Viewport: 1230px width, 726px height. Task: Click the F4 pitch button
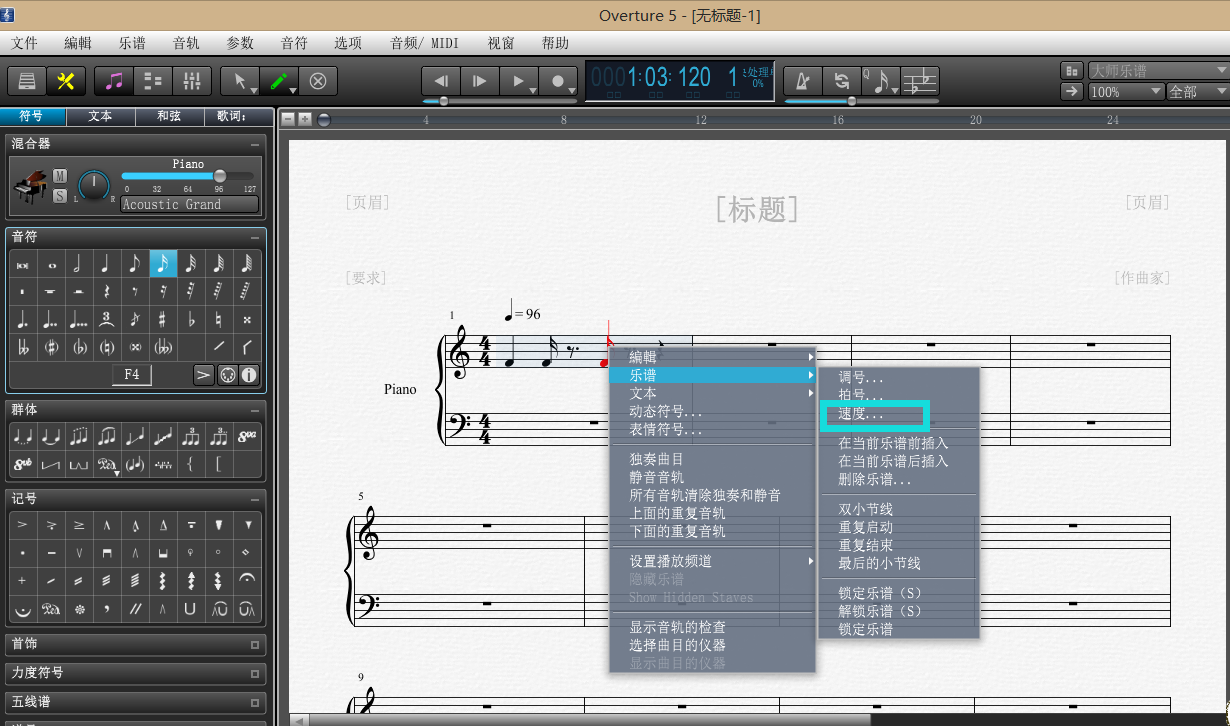[x=132, y=374]
